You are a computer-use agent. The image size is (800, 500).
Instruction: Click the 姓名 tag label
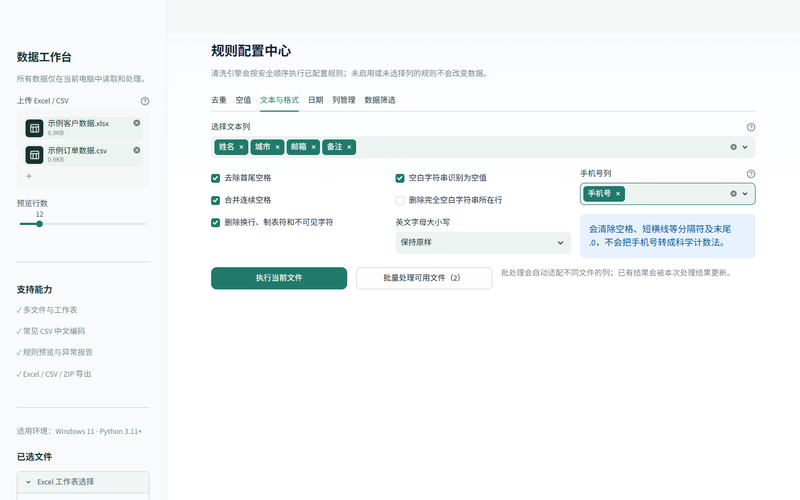coord(227,147)
